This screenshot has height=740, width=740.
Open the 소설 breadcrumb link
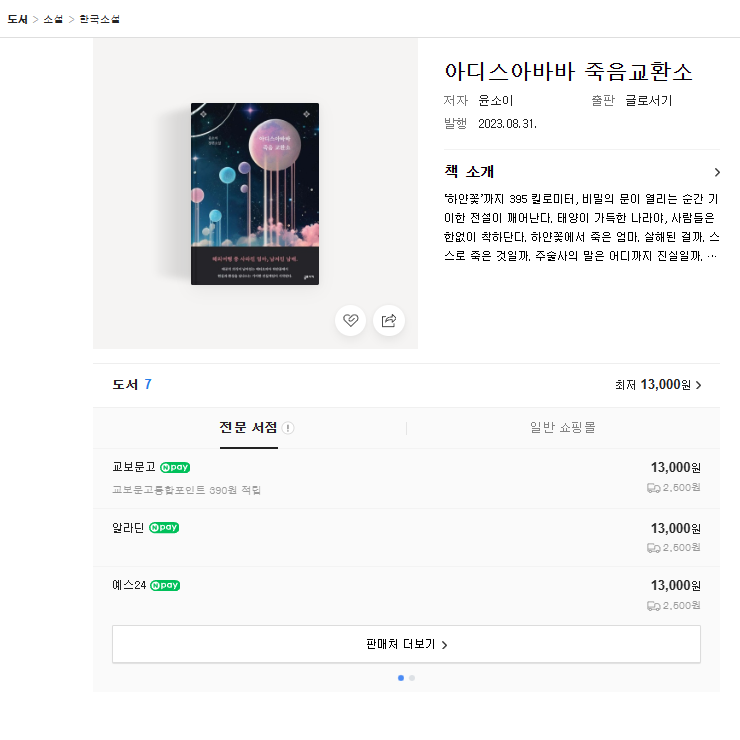(x=53, y=19)
